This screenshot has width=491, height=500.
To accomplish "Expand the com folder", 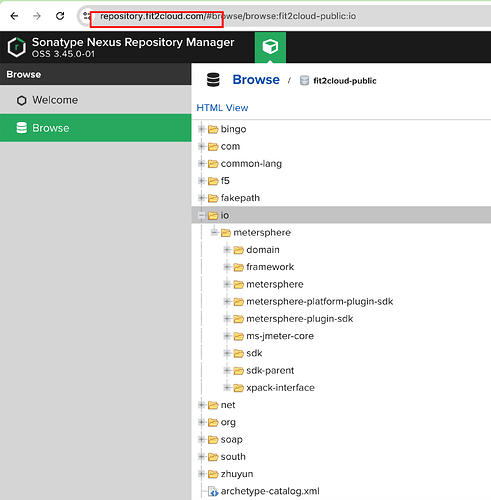I will pyautogui.click(x=201, y=146).
